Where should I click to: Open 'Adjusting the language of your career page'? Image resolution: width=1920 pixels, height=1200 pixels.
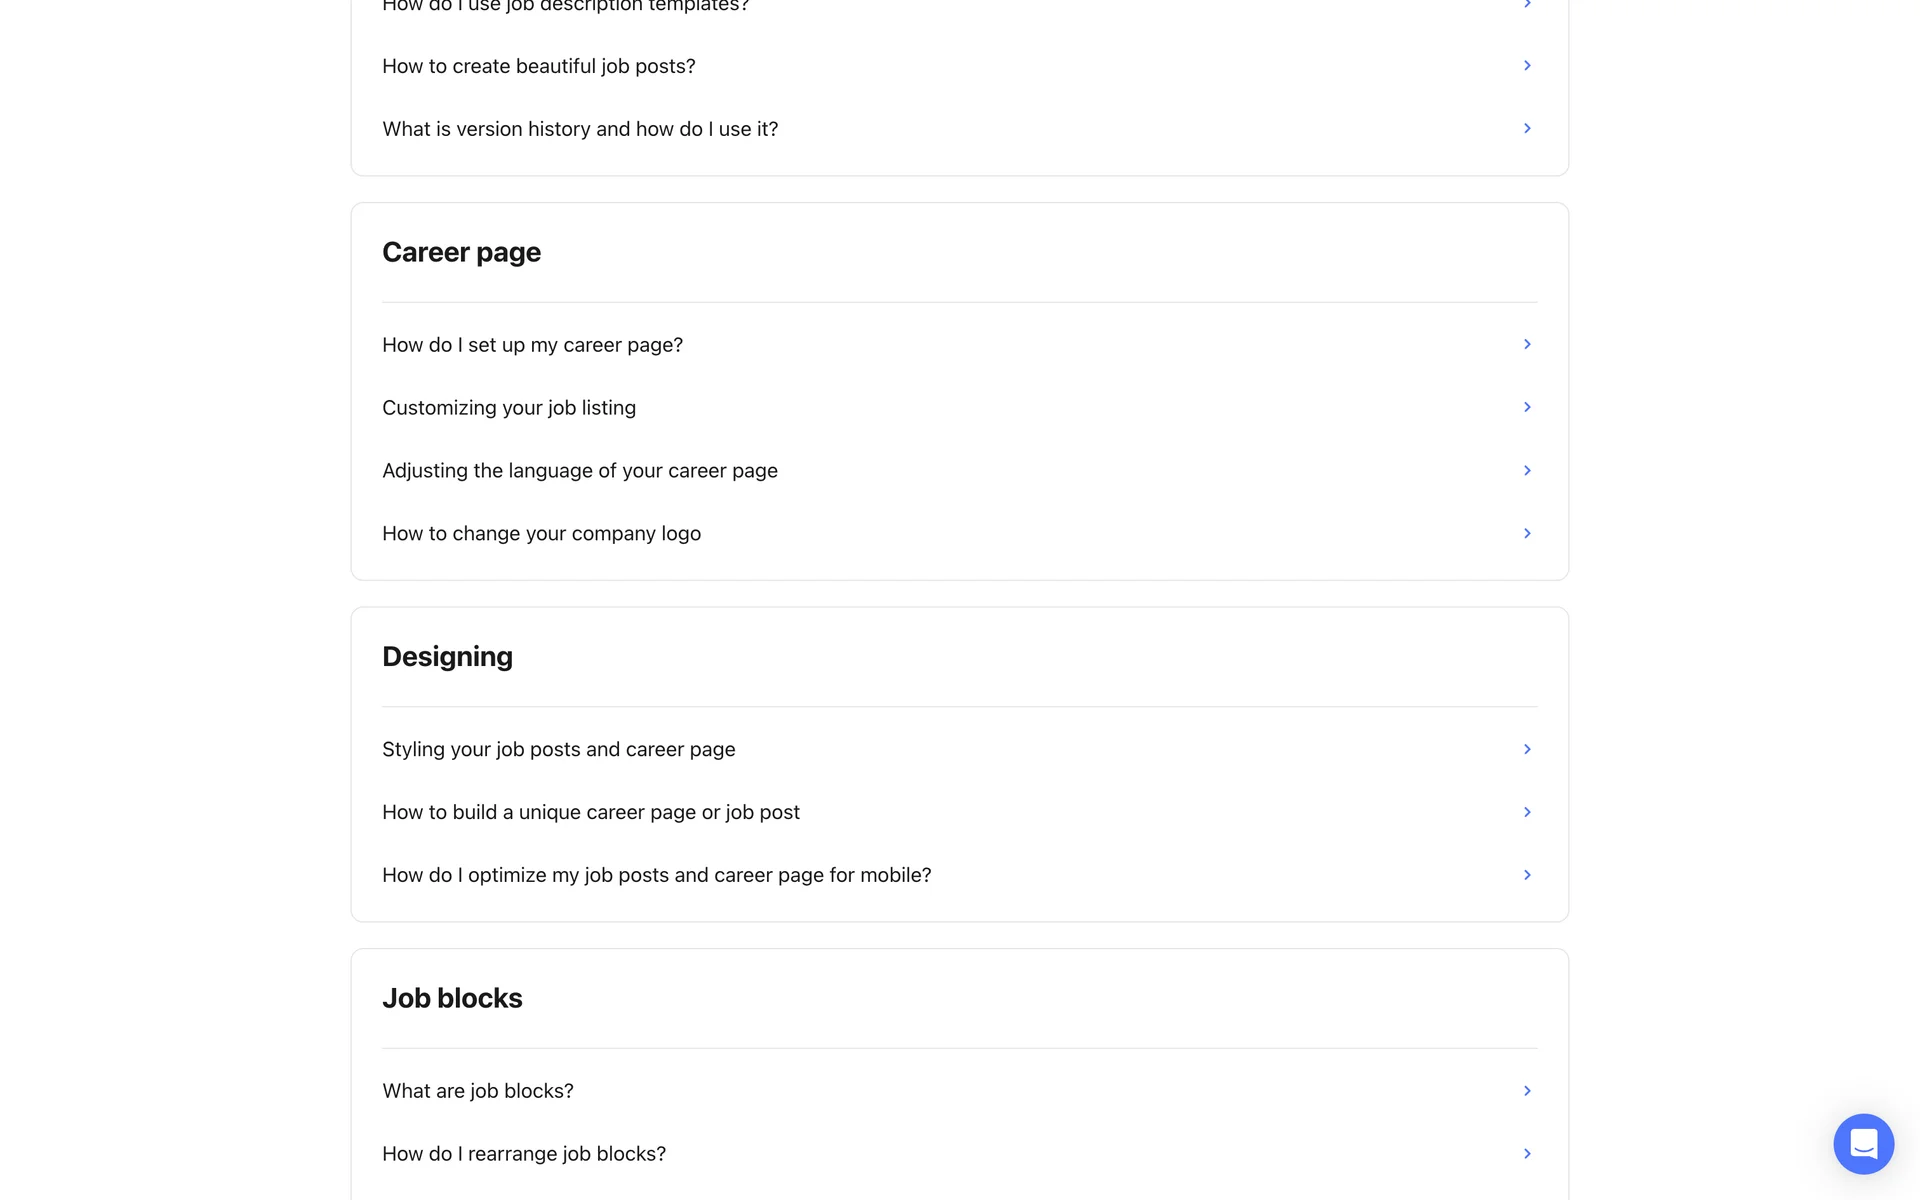pyautogui.click(x=580, y=471)
